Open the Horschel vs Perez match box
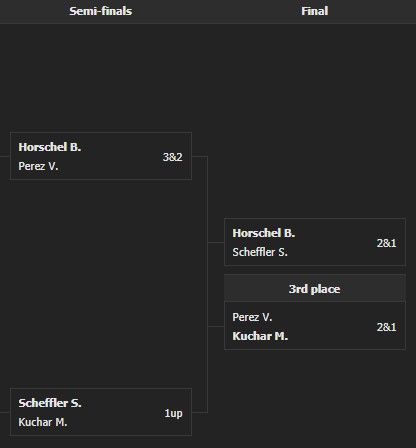Viewport: 416px width, 448px height. [101, 156]
